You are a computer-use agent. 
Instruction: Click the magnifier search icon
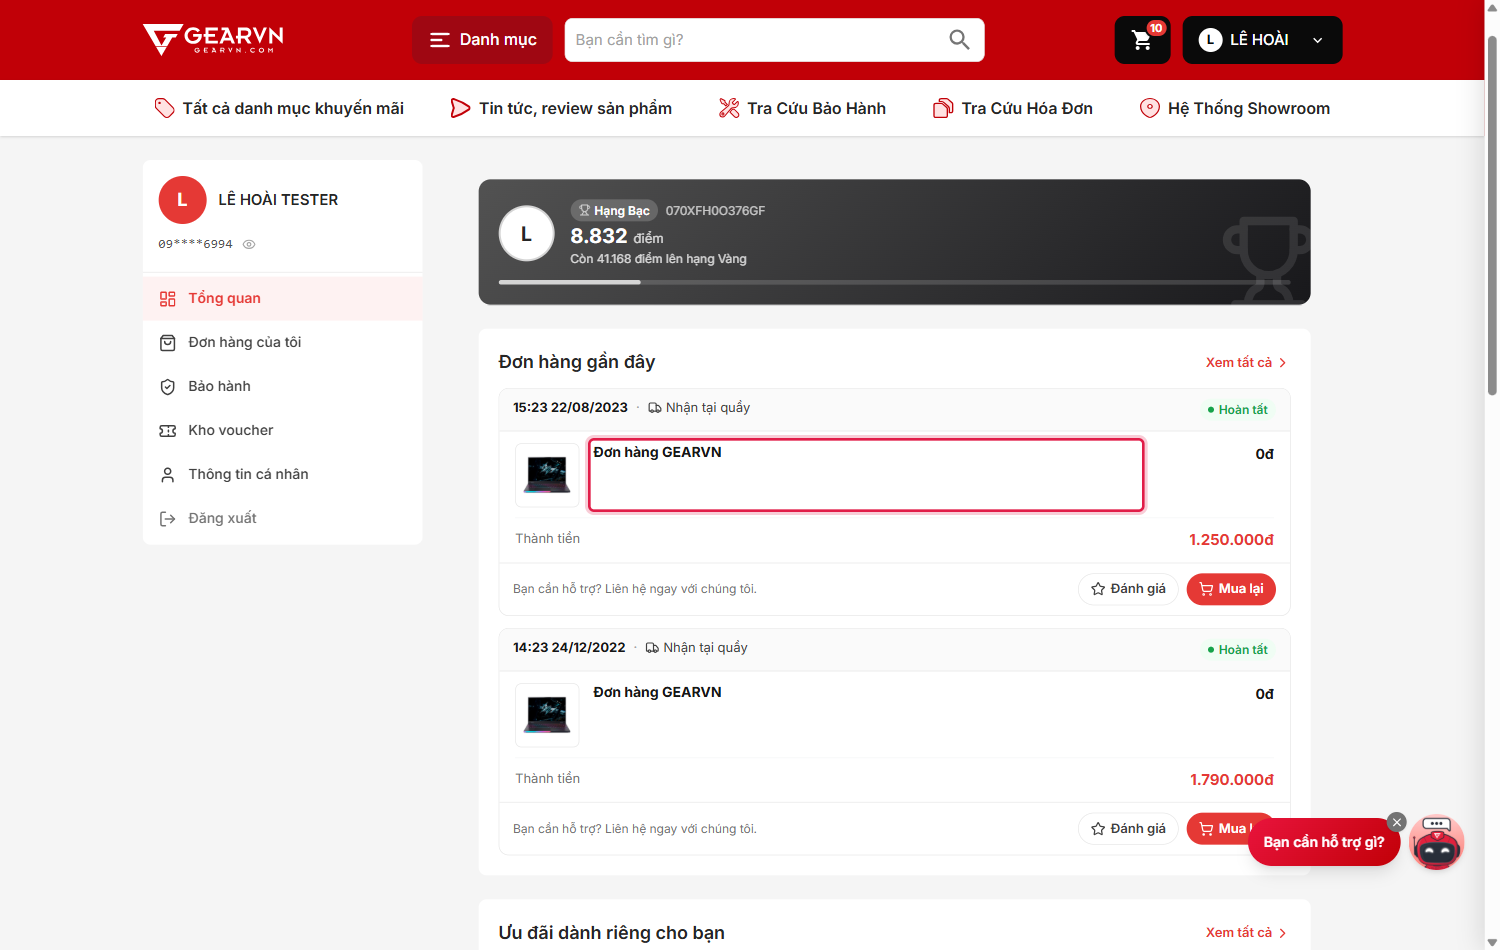(959, 40)
